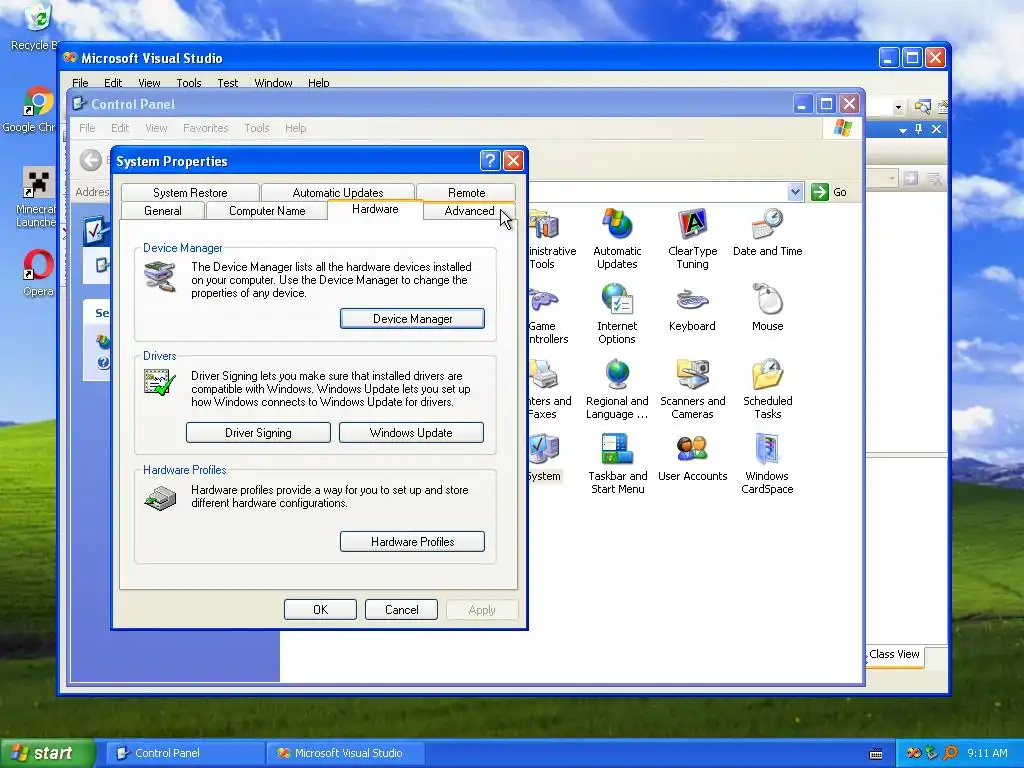Click the Windows Update button
The width and height of the screenshot is (1024, 768).
pos(411,433)
